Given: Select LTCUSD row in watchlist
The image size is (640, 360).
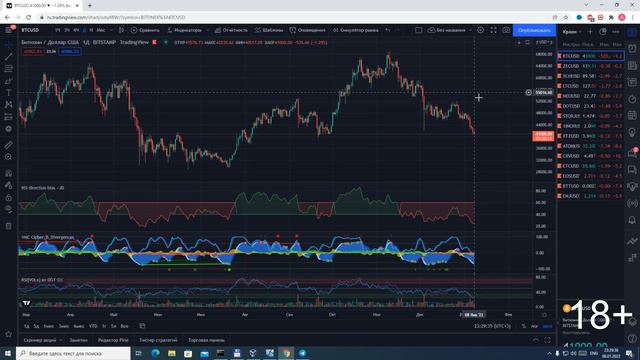Looking at the screenshot, I should pyautogui.click(x=590, y=86).
